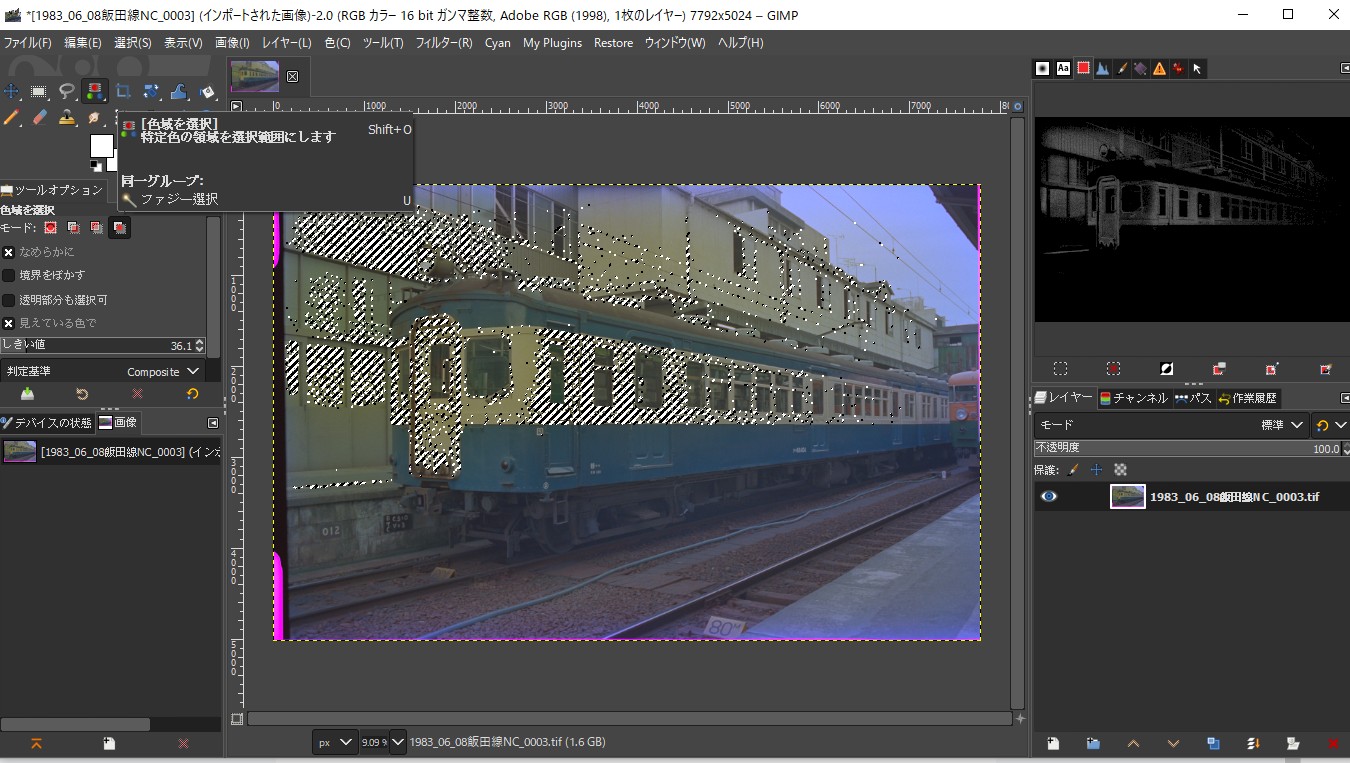Switch to the 作業履歴 history tab
This screenshot has width=1350, height=763.
1247,398
